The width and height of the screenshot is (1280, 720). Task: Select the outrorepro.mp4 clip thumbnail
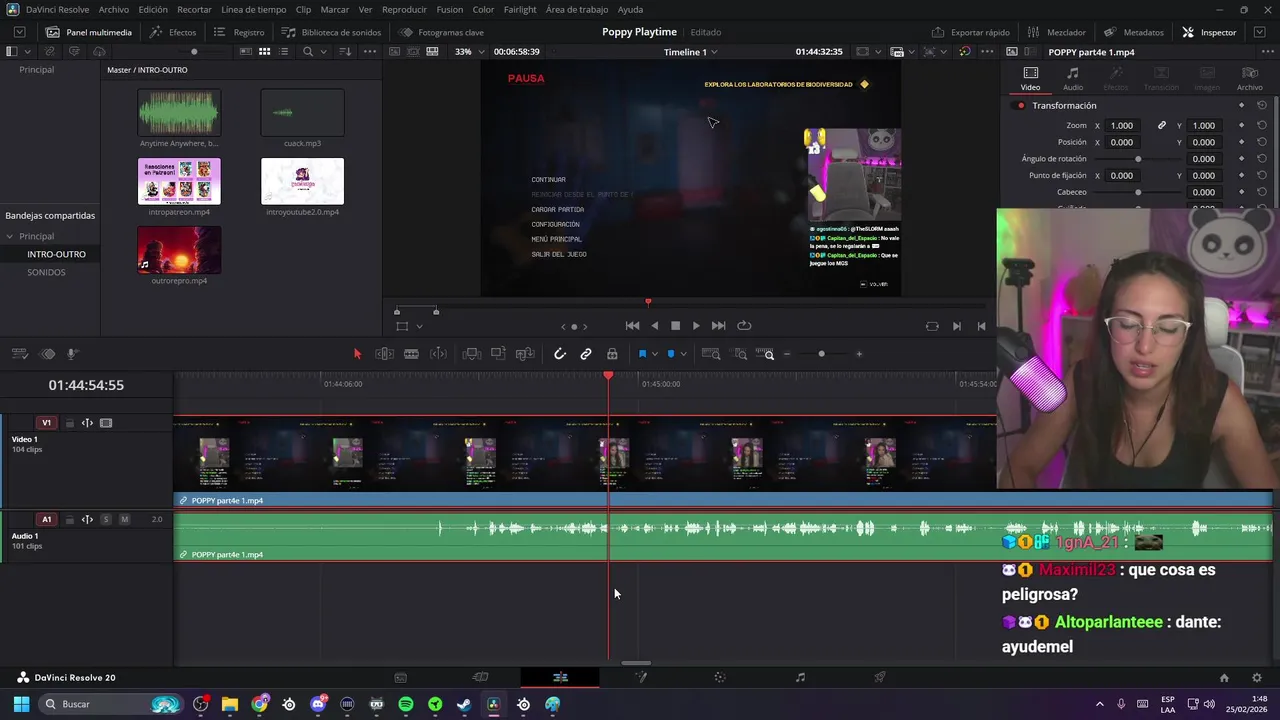[179, 250]
